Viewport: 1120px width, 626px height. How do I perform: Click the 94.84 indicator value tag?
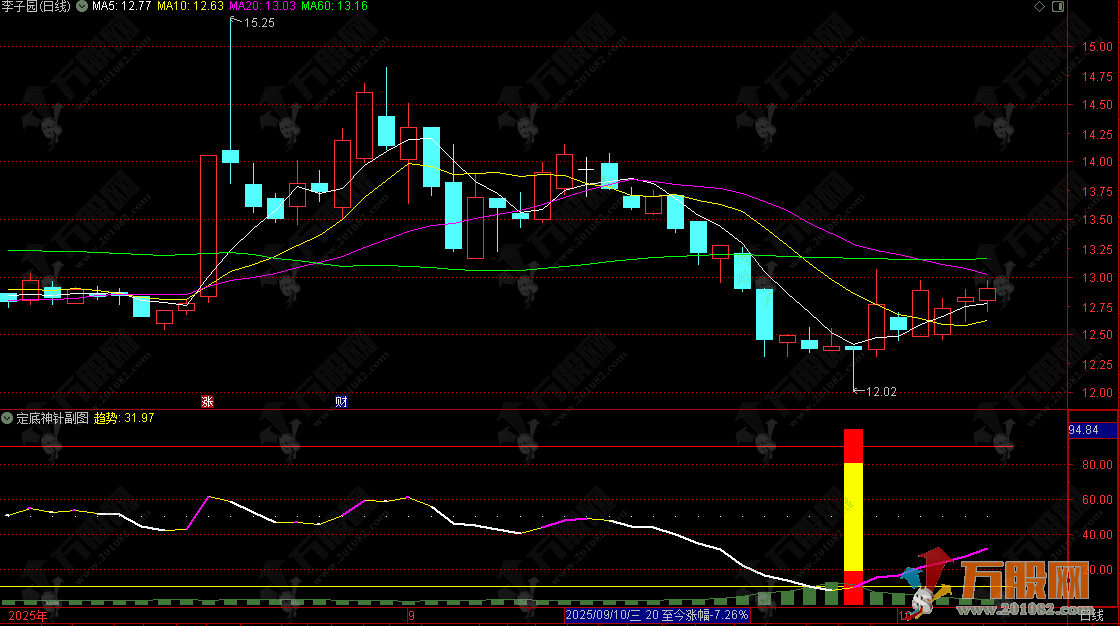[1084, 430]
